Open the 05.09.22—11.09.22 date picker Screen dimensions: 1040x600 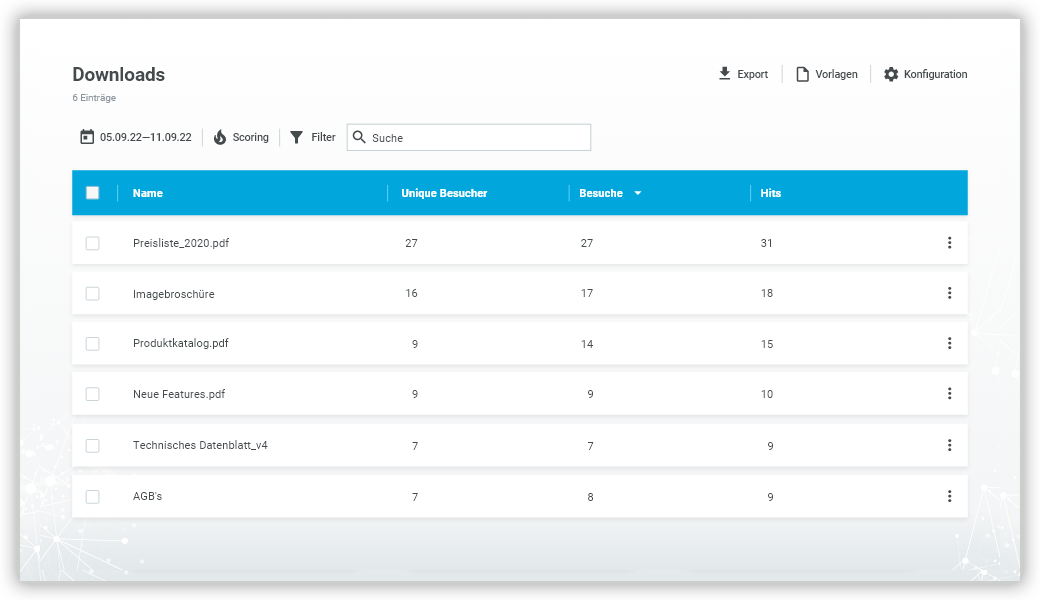(146, 137)
